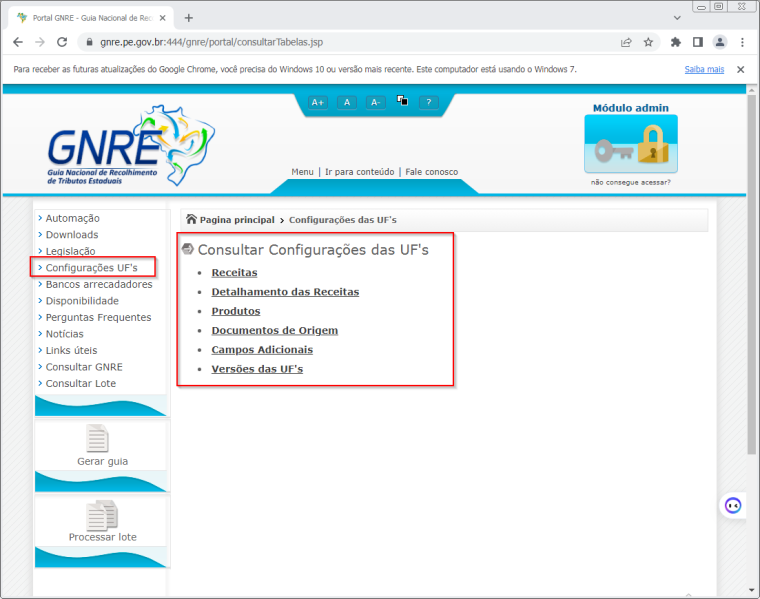
Task: Click browser forward arrow
Action: [40, 42]
